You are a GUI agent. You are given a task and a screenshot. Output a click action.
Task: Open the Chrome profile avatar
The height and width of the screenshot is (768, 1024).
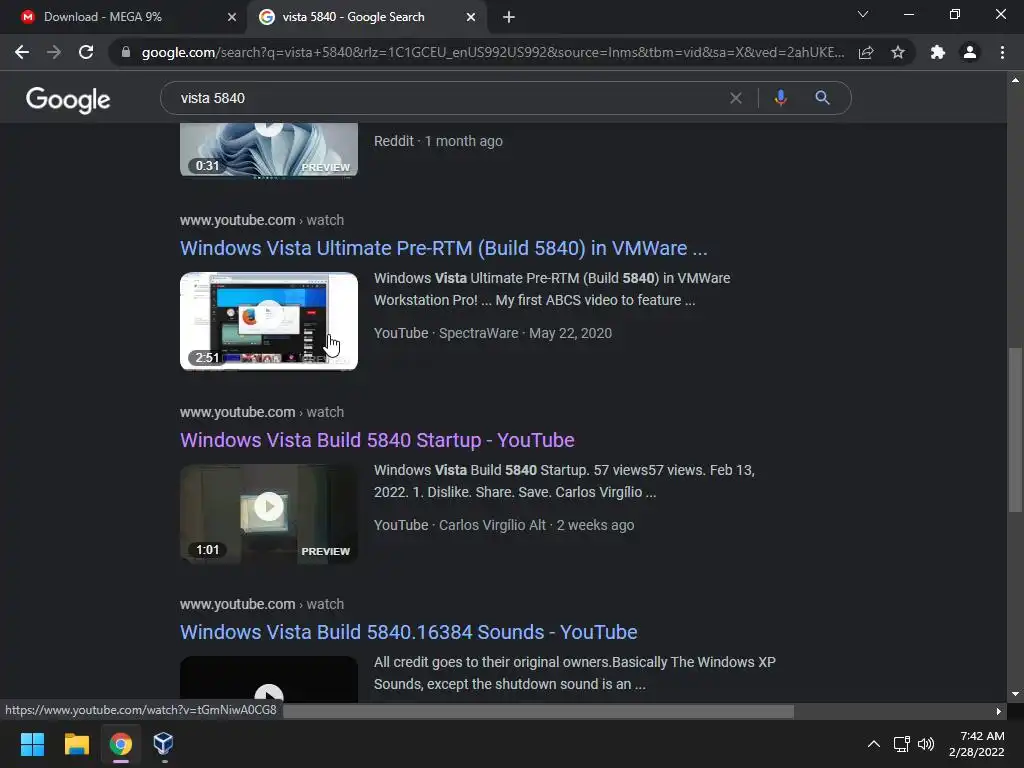970,52
